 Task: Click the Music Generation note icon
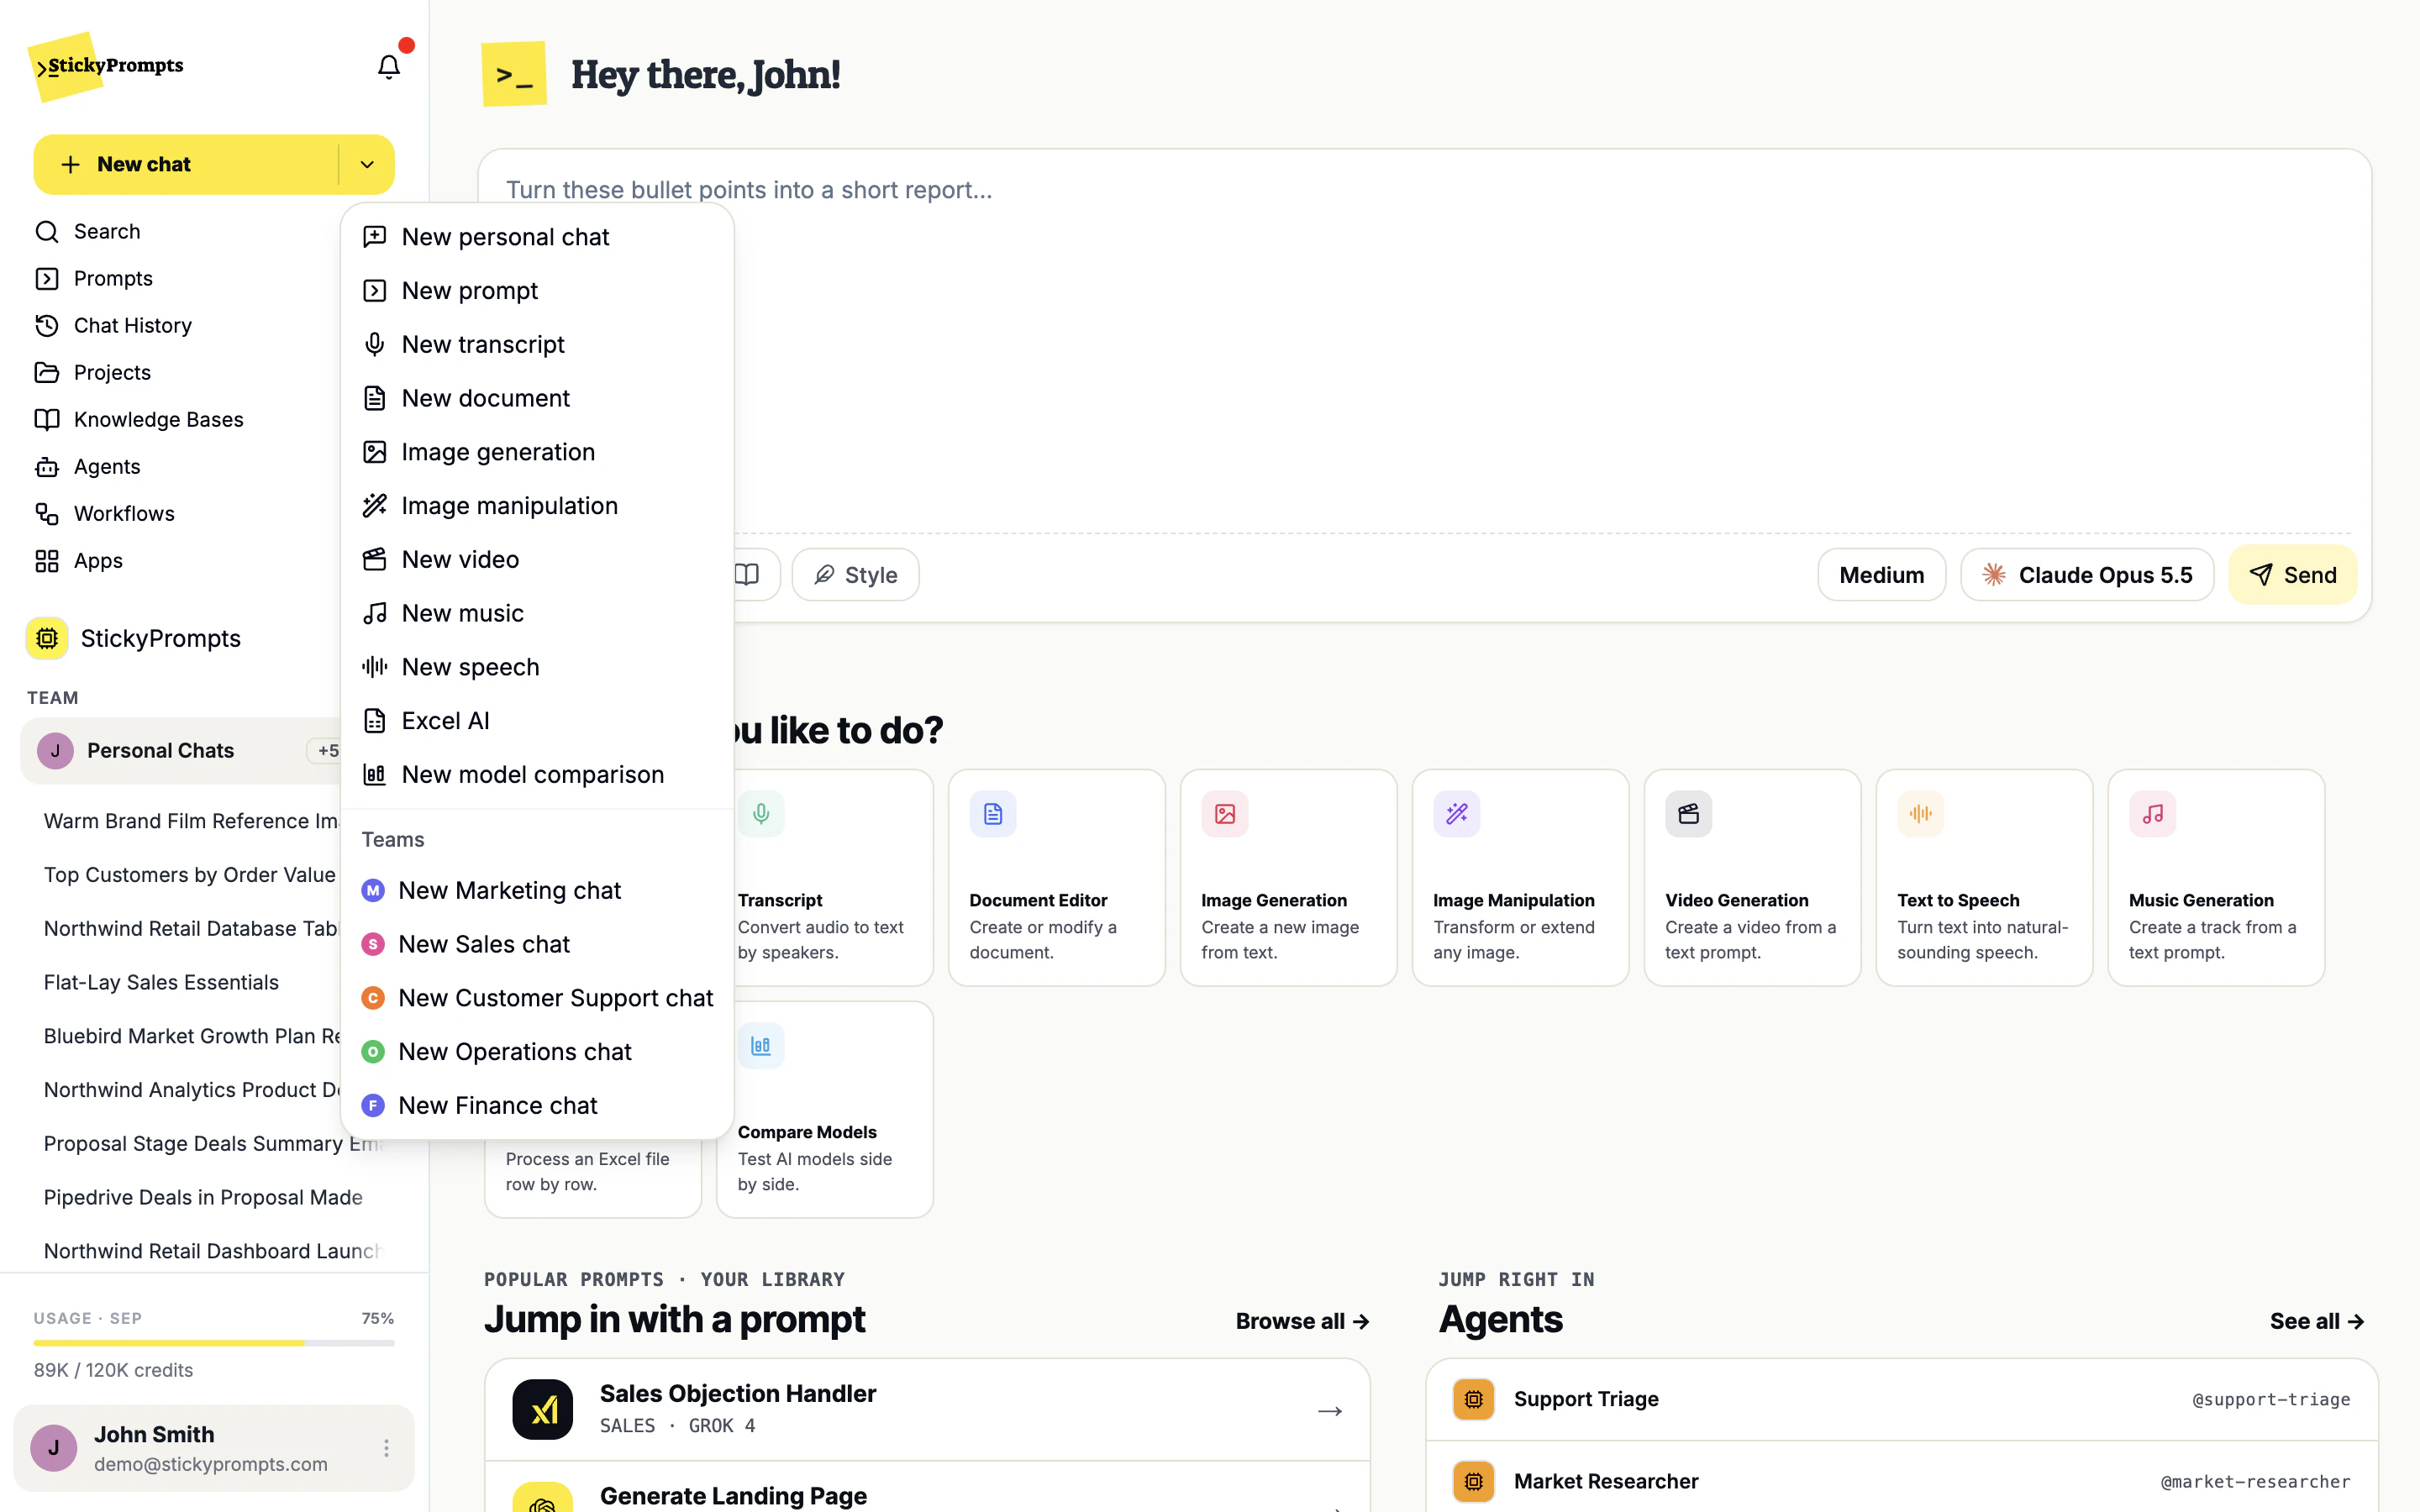click(2152, 814)
